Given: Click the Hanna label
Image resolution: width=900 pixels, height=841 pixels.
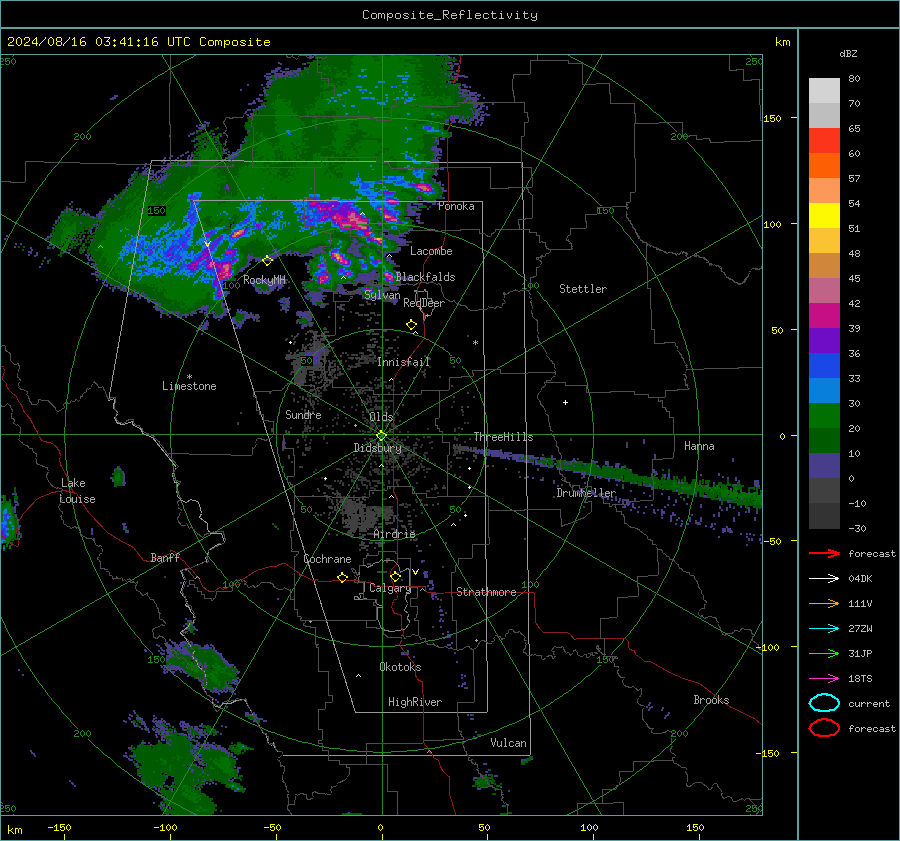Looking at the screenshot, I should coord(699,446).
